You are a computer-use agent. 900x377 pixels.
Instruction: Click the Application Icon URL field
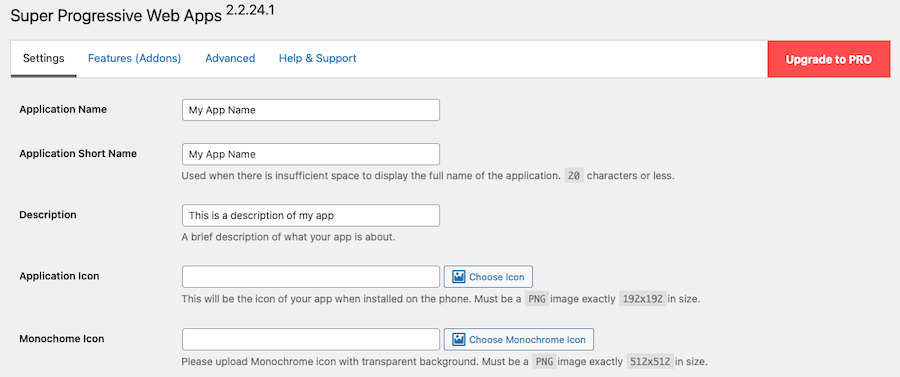tap(311, 277)
